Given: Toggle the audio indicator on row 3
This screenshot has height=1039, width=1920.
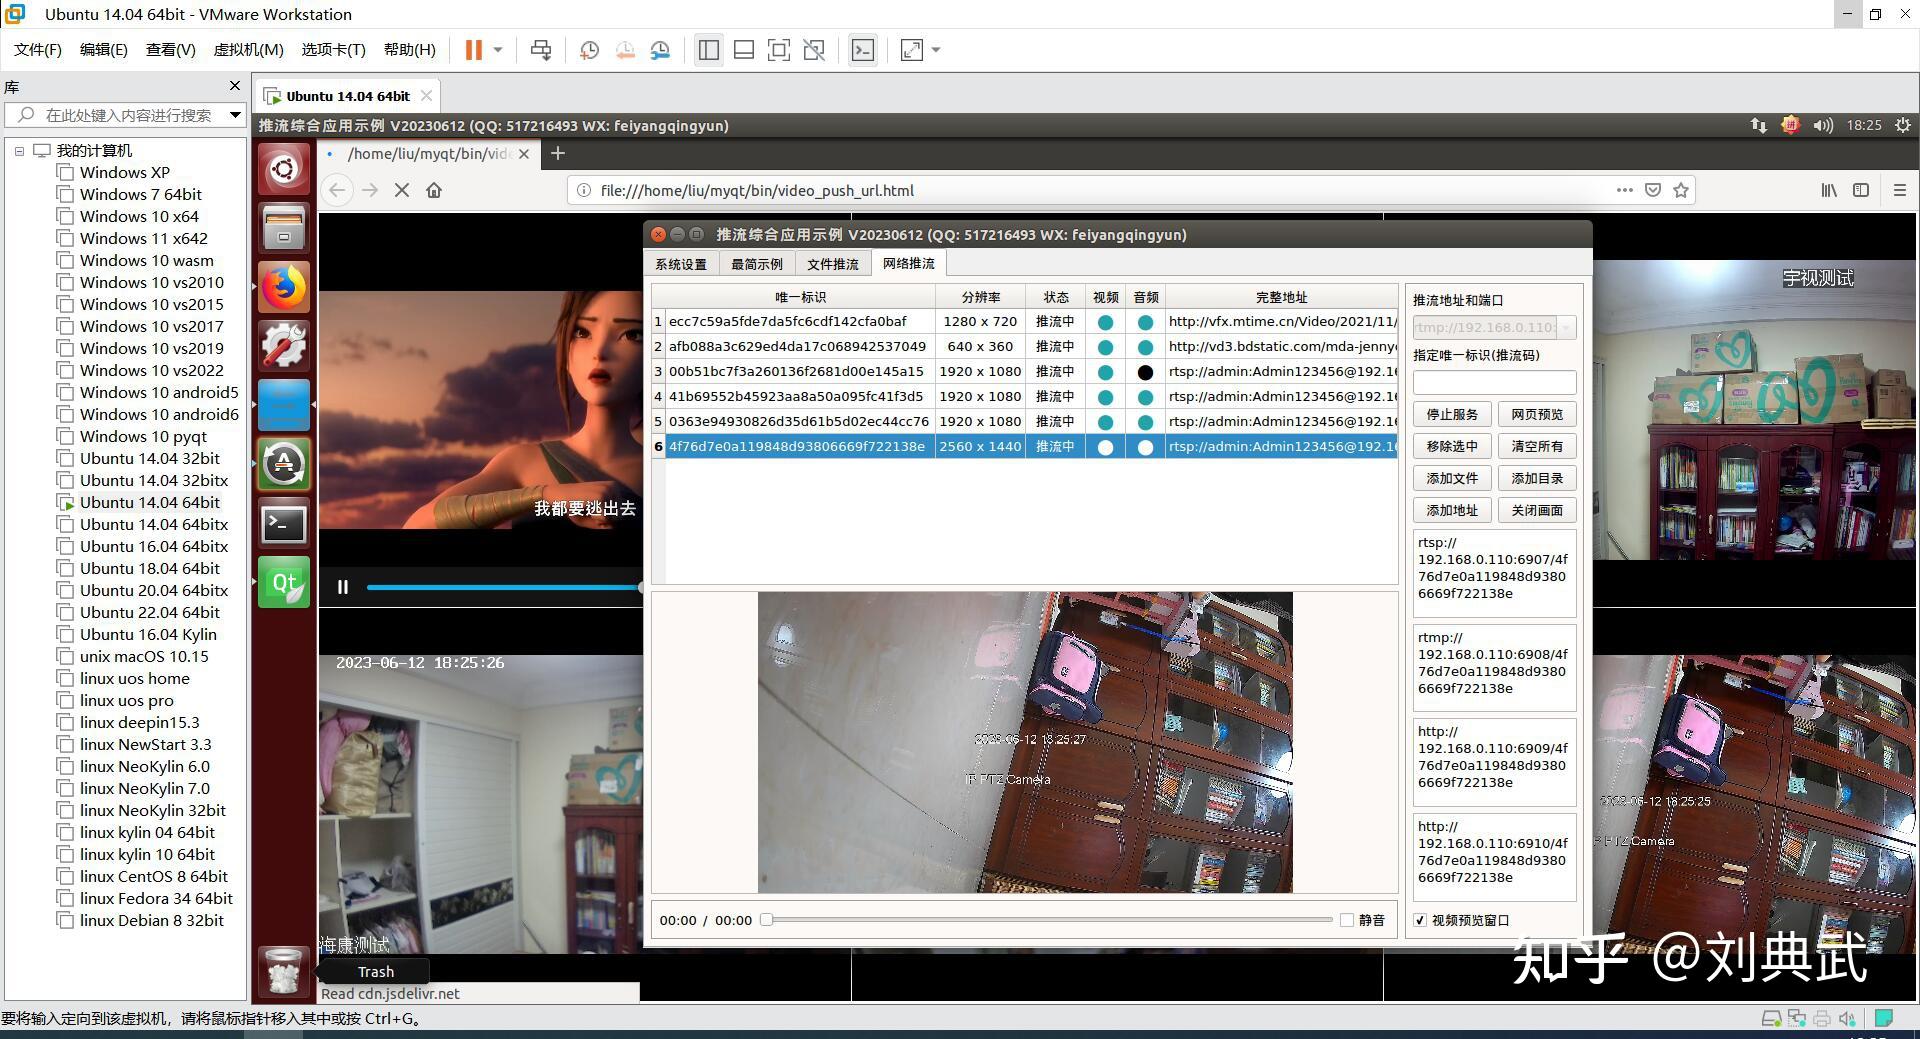Looking at the screenshot, I should click(x=1145, y=371).
